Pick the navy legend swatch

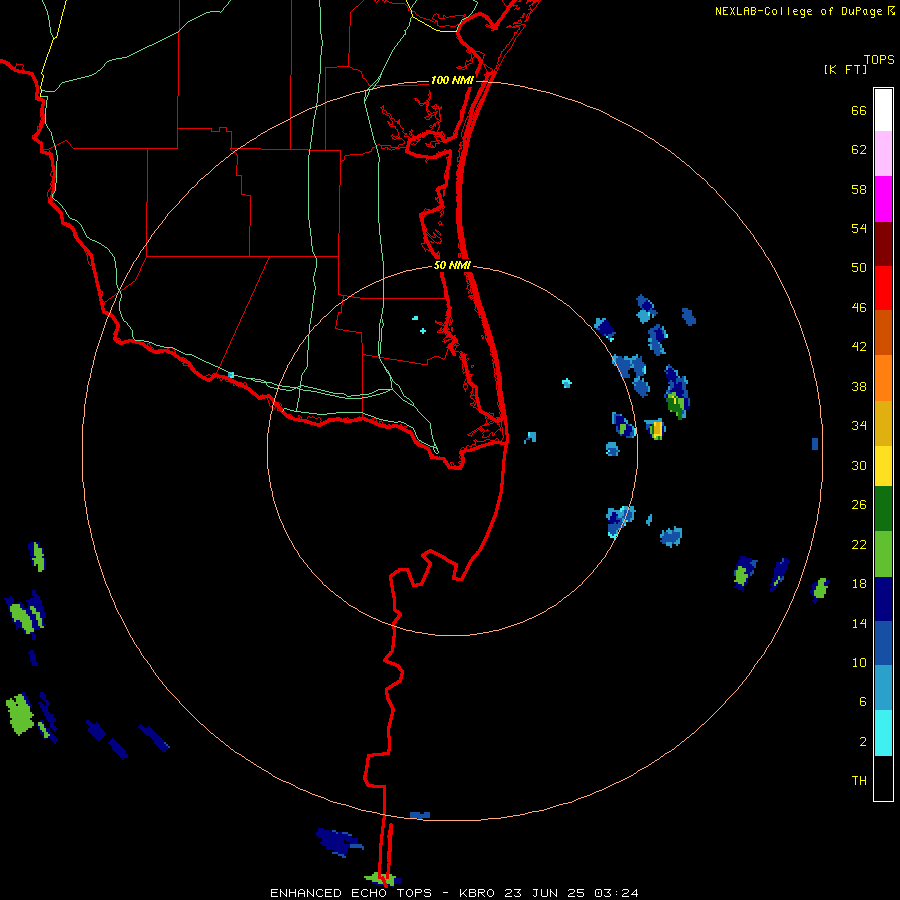883,599
